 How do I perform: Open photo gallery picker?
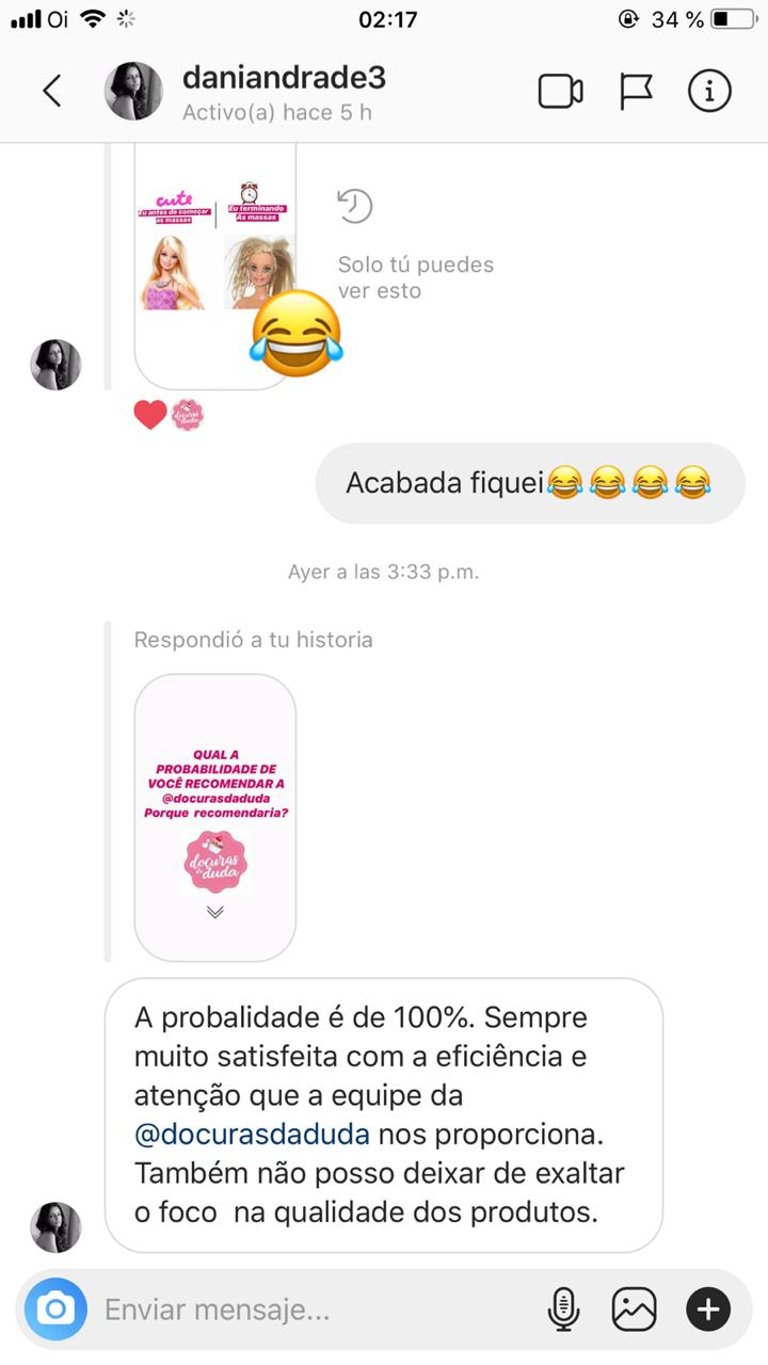tap(634, 1308)
